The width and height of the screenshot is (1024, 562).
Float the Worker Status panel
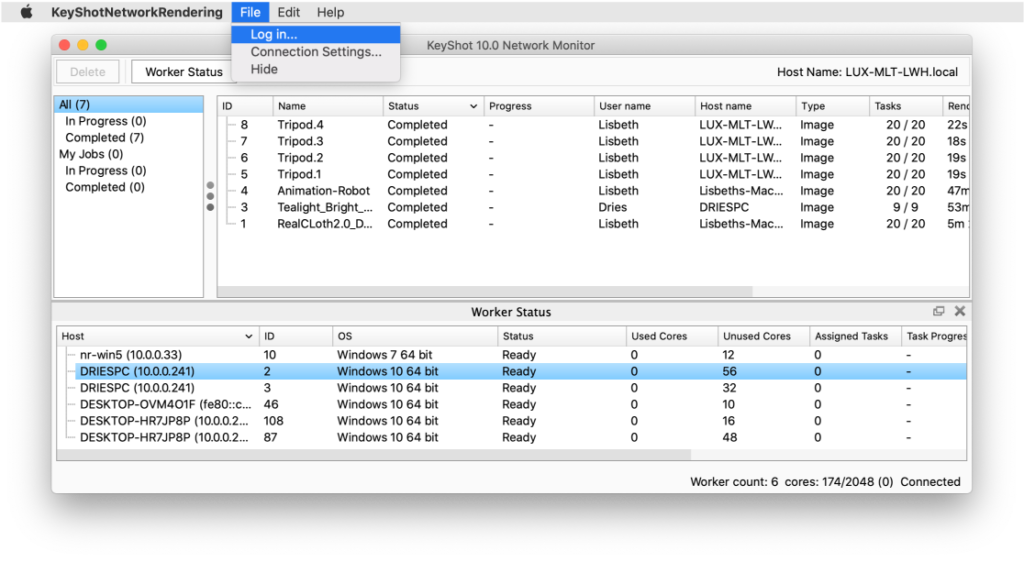tap(938, 312)
